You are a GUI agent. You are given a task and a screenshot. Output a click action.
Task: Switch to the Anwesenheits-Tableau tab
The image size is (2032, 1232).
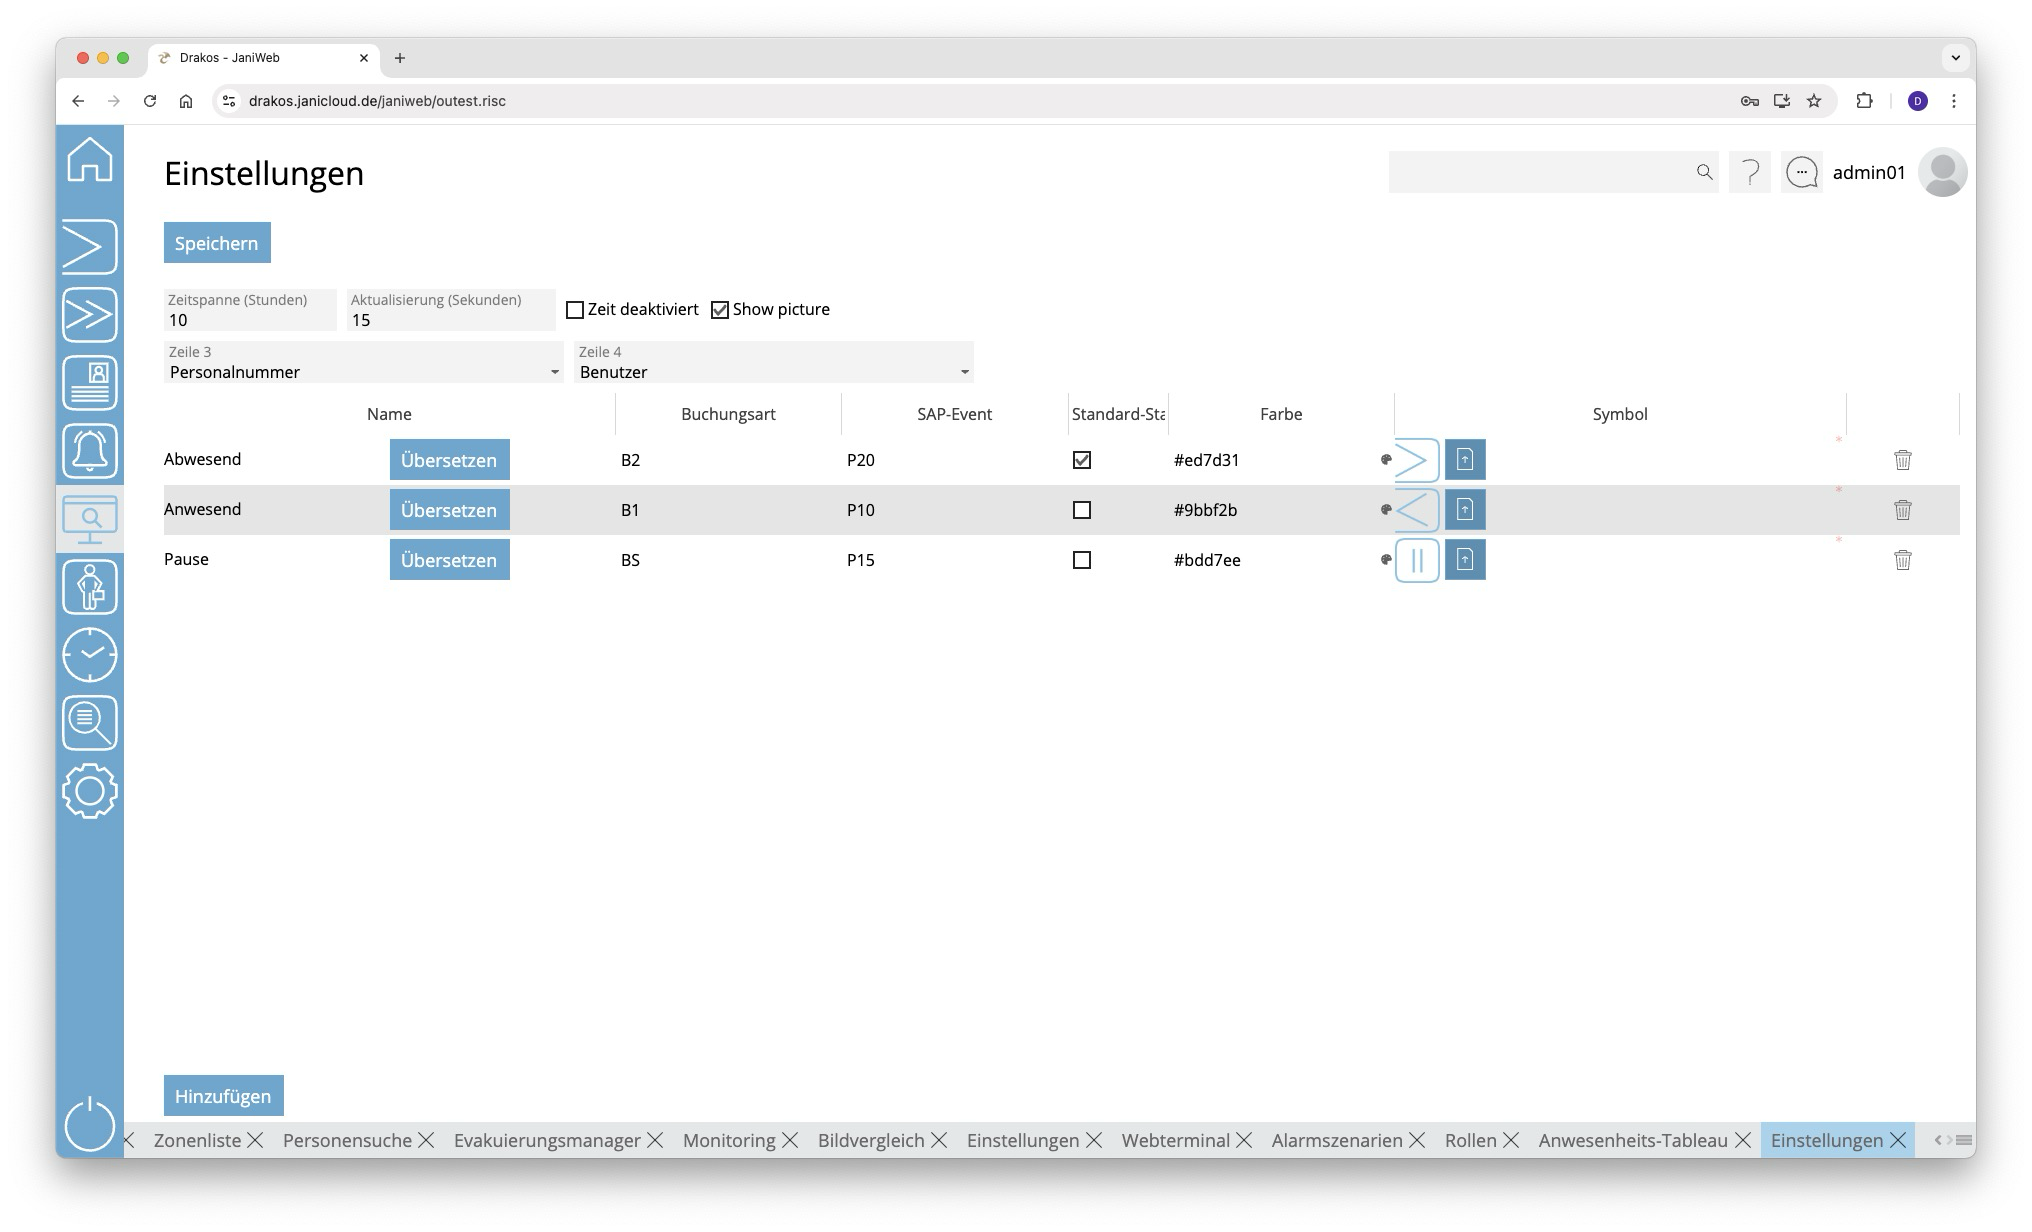pyautogui.click(x=1632, y=1140)
